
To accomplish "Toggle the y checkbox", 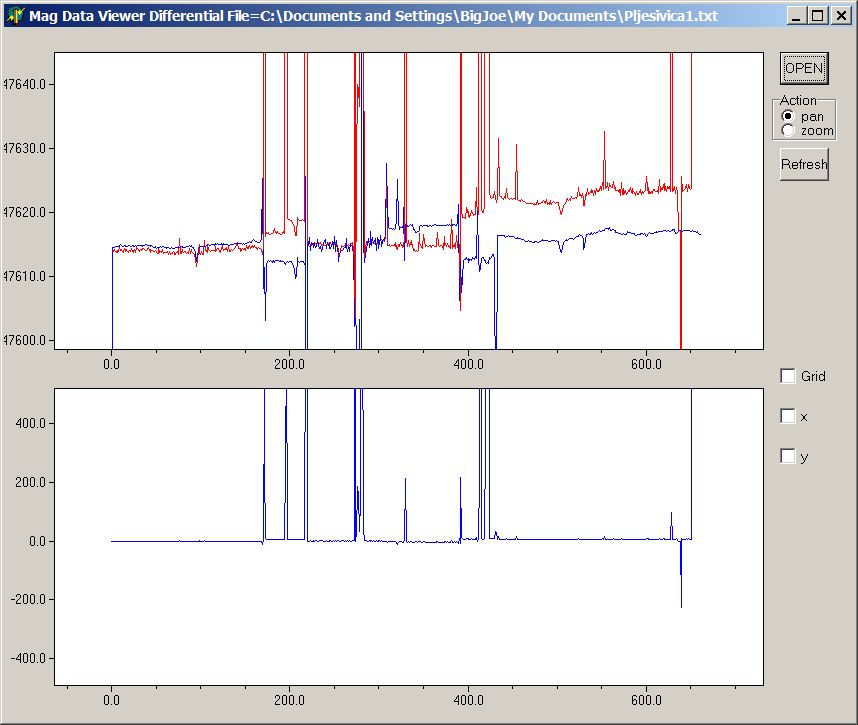I will coord(789,456).
